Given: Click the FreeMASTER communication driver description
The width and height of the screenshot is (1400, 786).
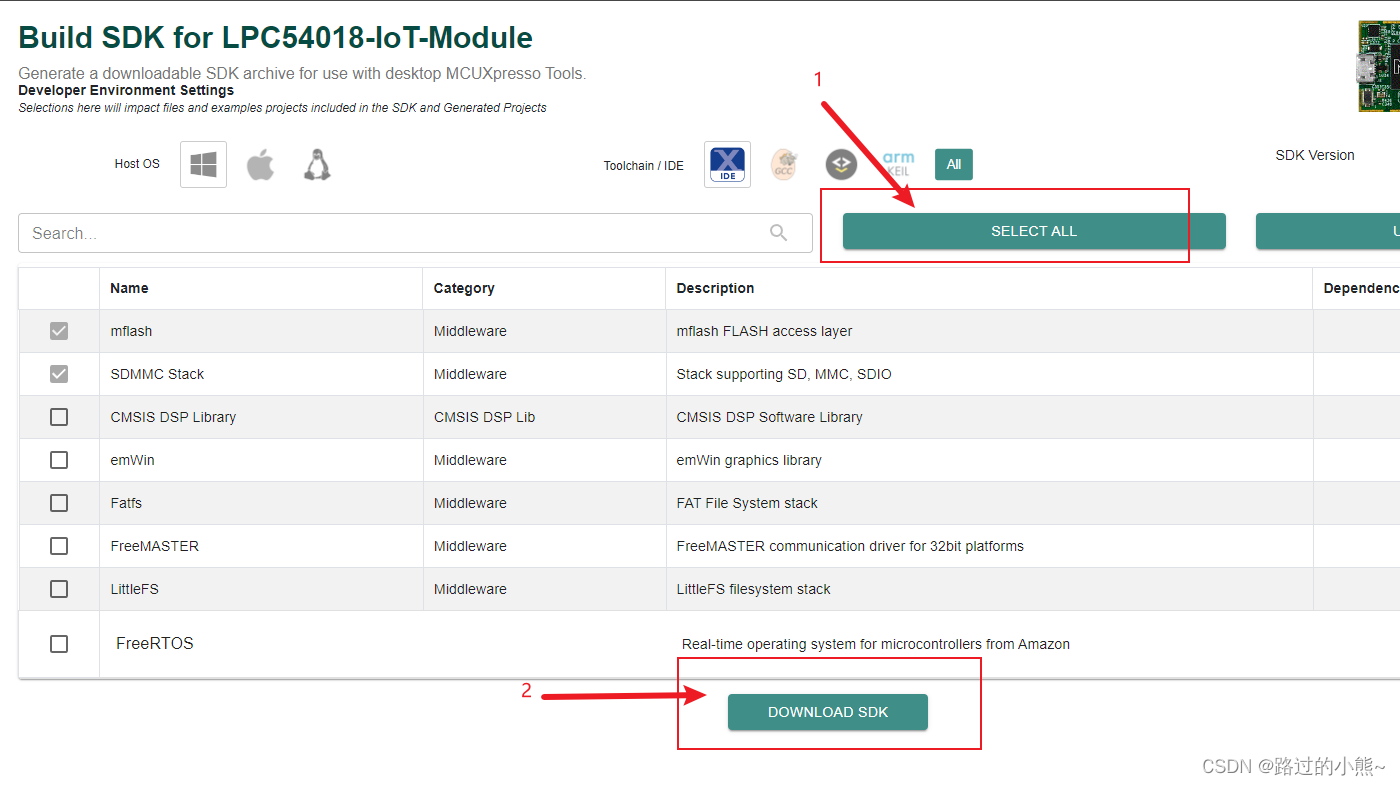Looking at the screenshot, I should point(850,546).
